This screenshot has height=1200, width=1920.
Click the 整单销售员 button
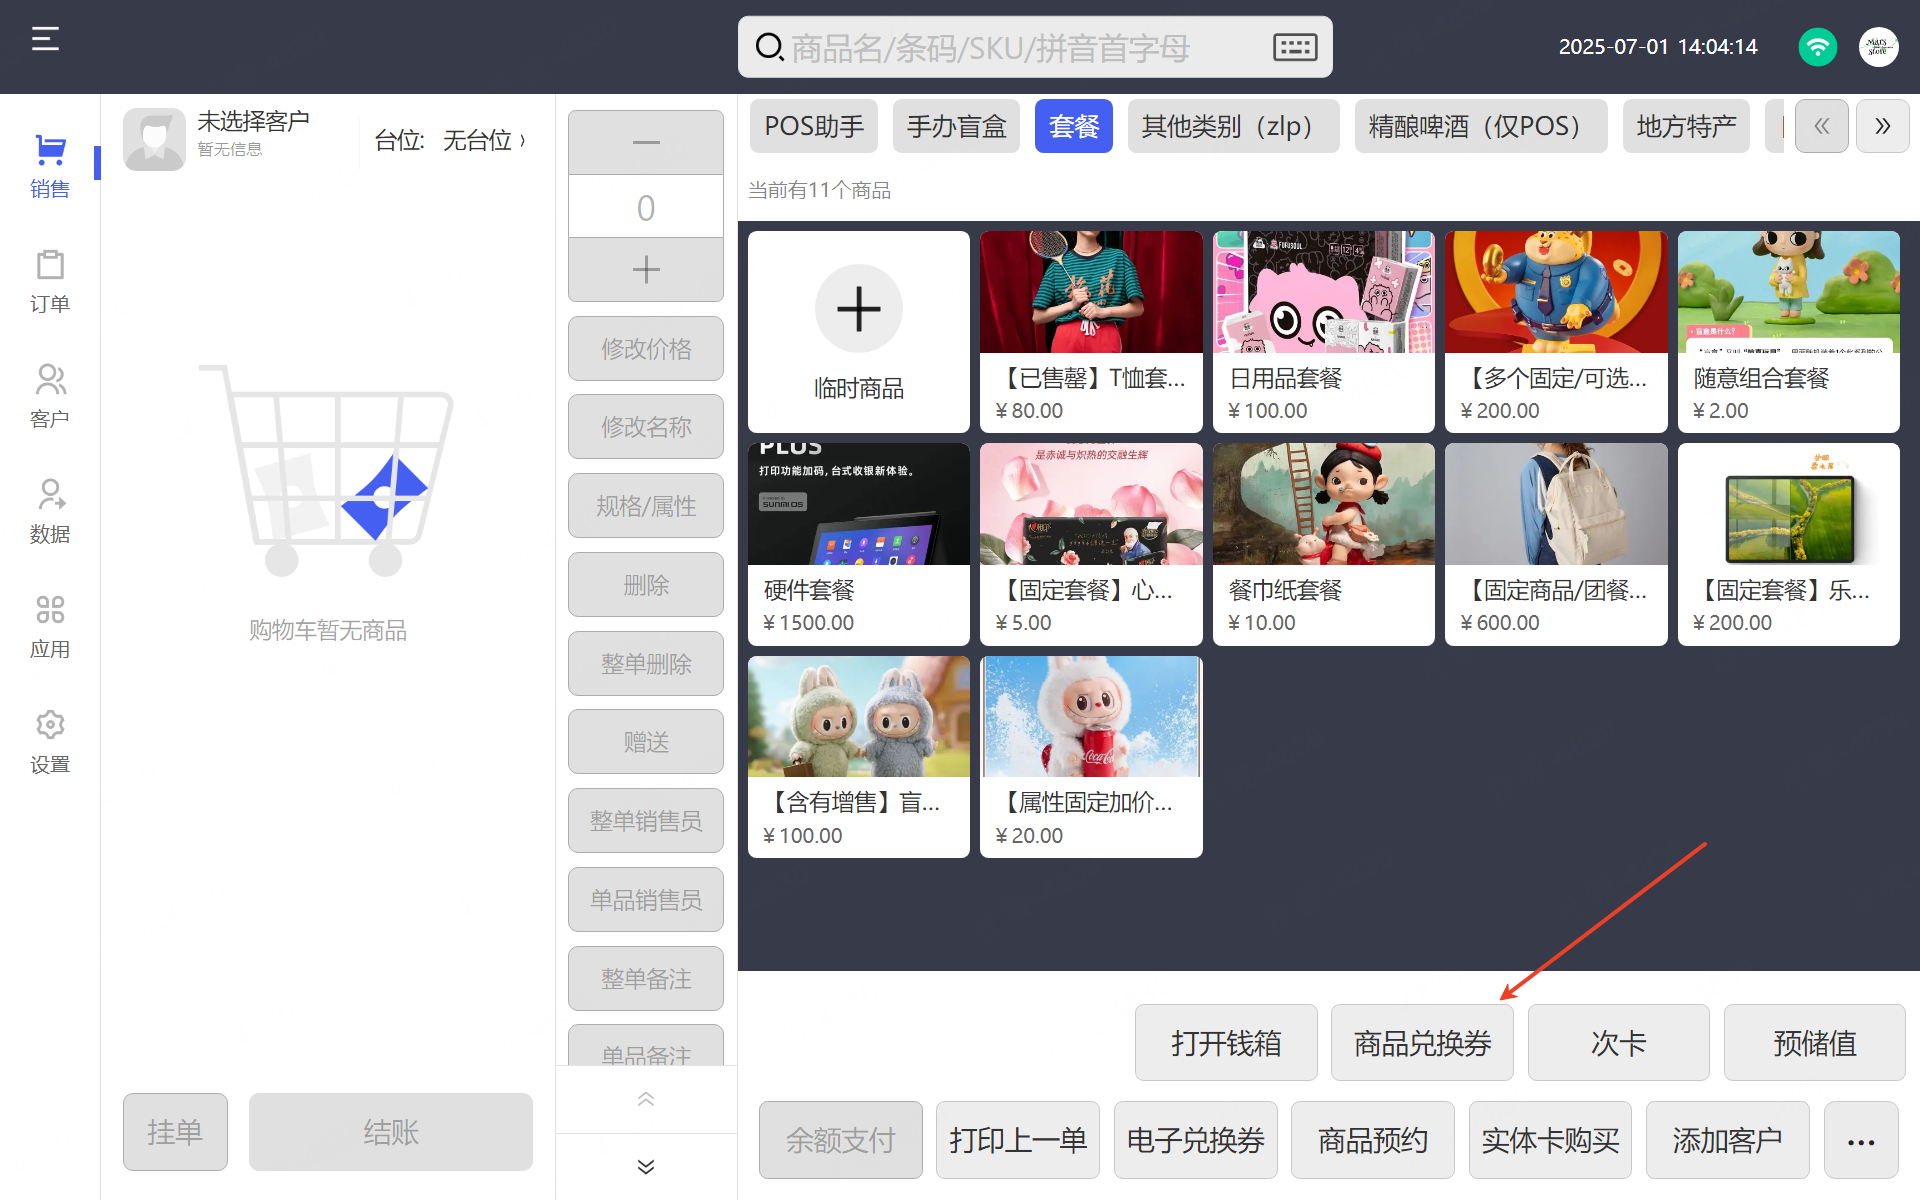click(646, 821)
